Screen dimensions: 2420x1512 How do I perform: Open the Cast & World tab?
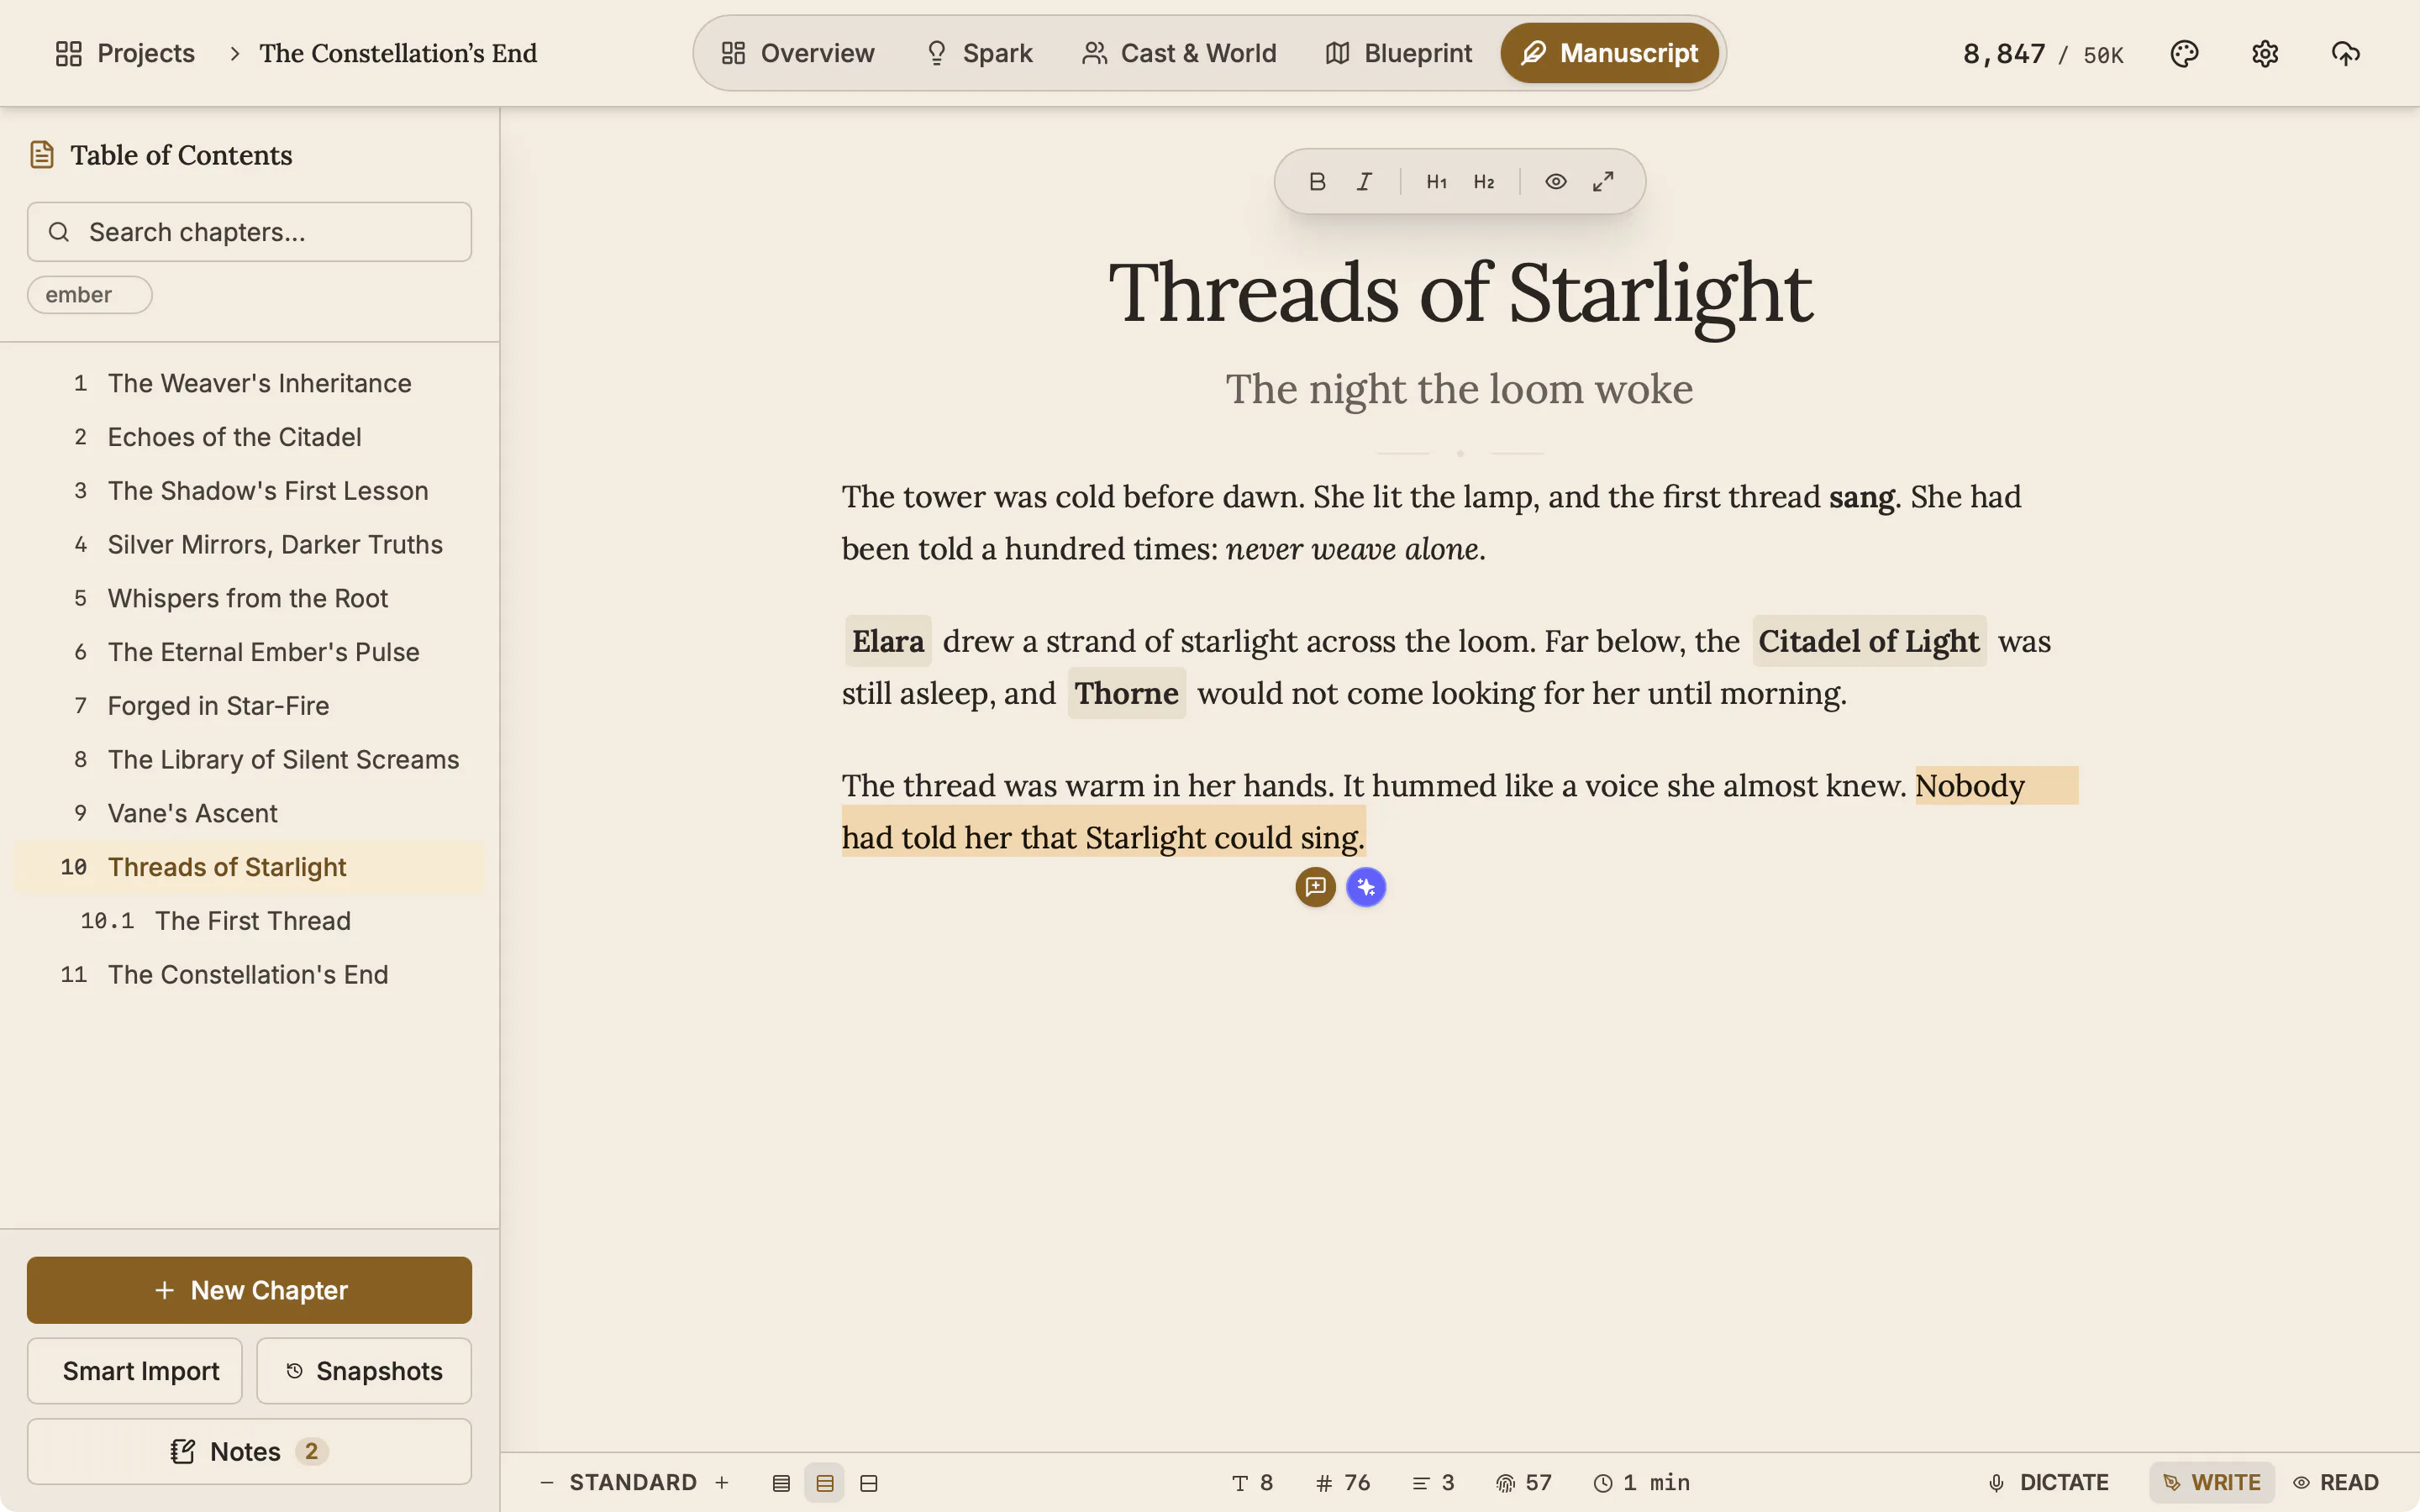point(1179,53)
